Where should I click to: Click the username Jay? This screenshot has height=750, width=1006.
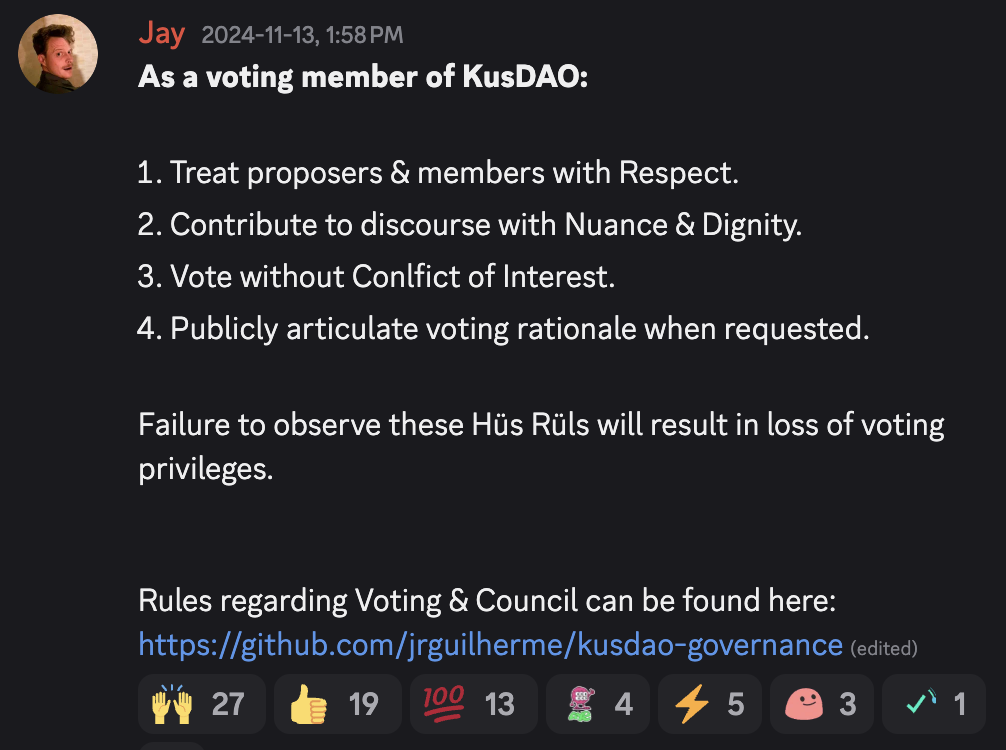pos(161,34)
